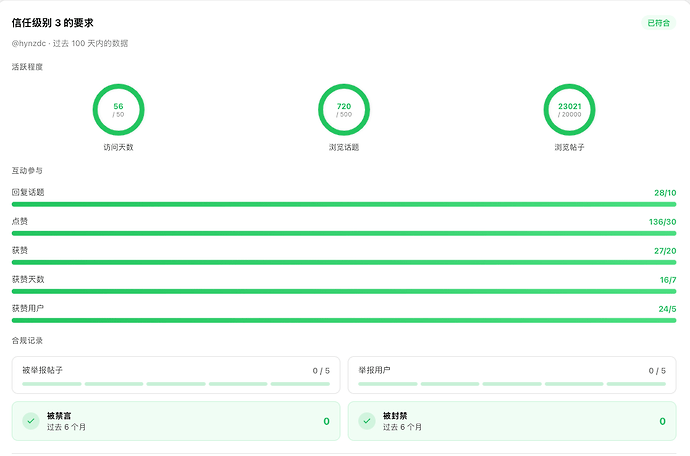Click 过去 6 个月 under 被禁言
This screenshot has height=456, width=690.
point(66,427)
